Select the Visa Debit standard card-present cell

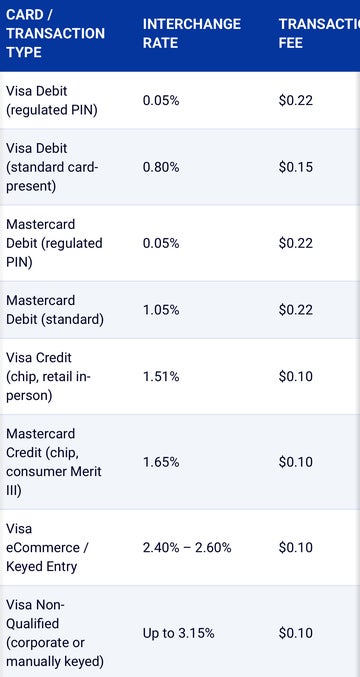pos(52,167)
